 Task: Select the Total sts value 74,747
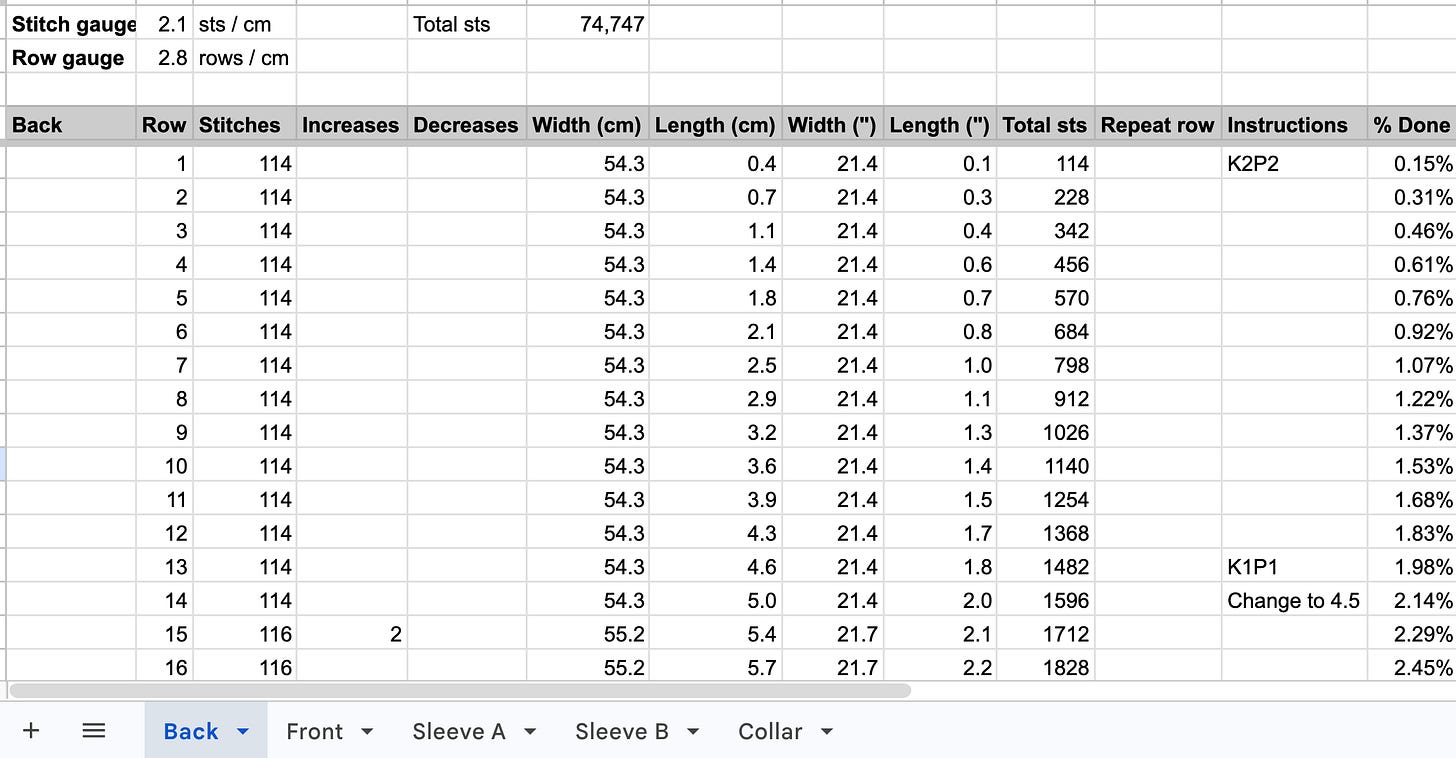(587, 23)
